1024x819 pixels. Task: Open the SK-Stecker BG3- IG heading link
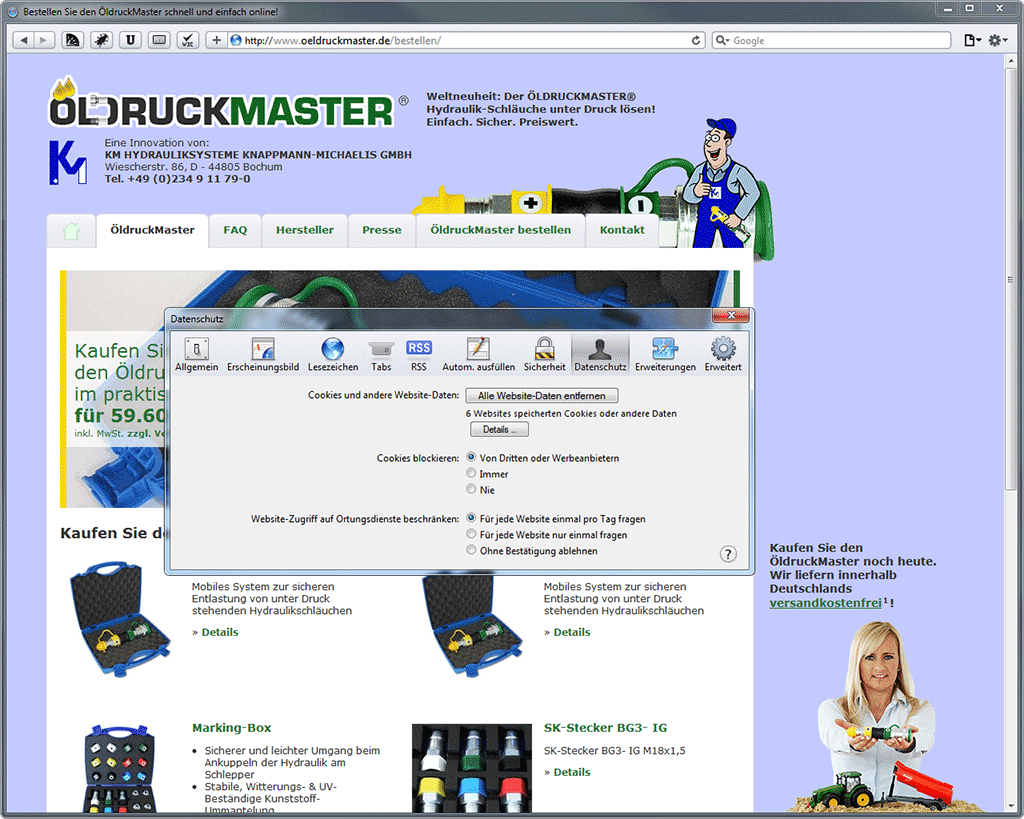[605, 728]
